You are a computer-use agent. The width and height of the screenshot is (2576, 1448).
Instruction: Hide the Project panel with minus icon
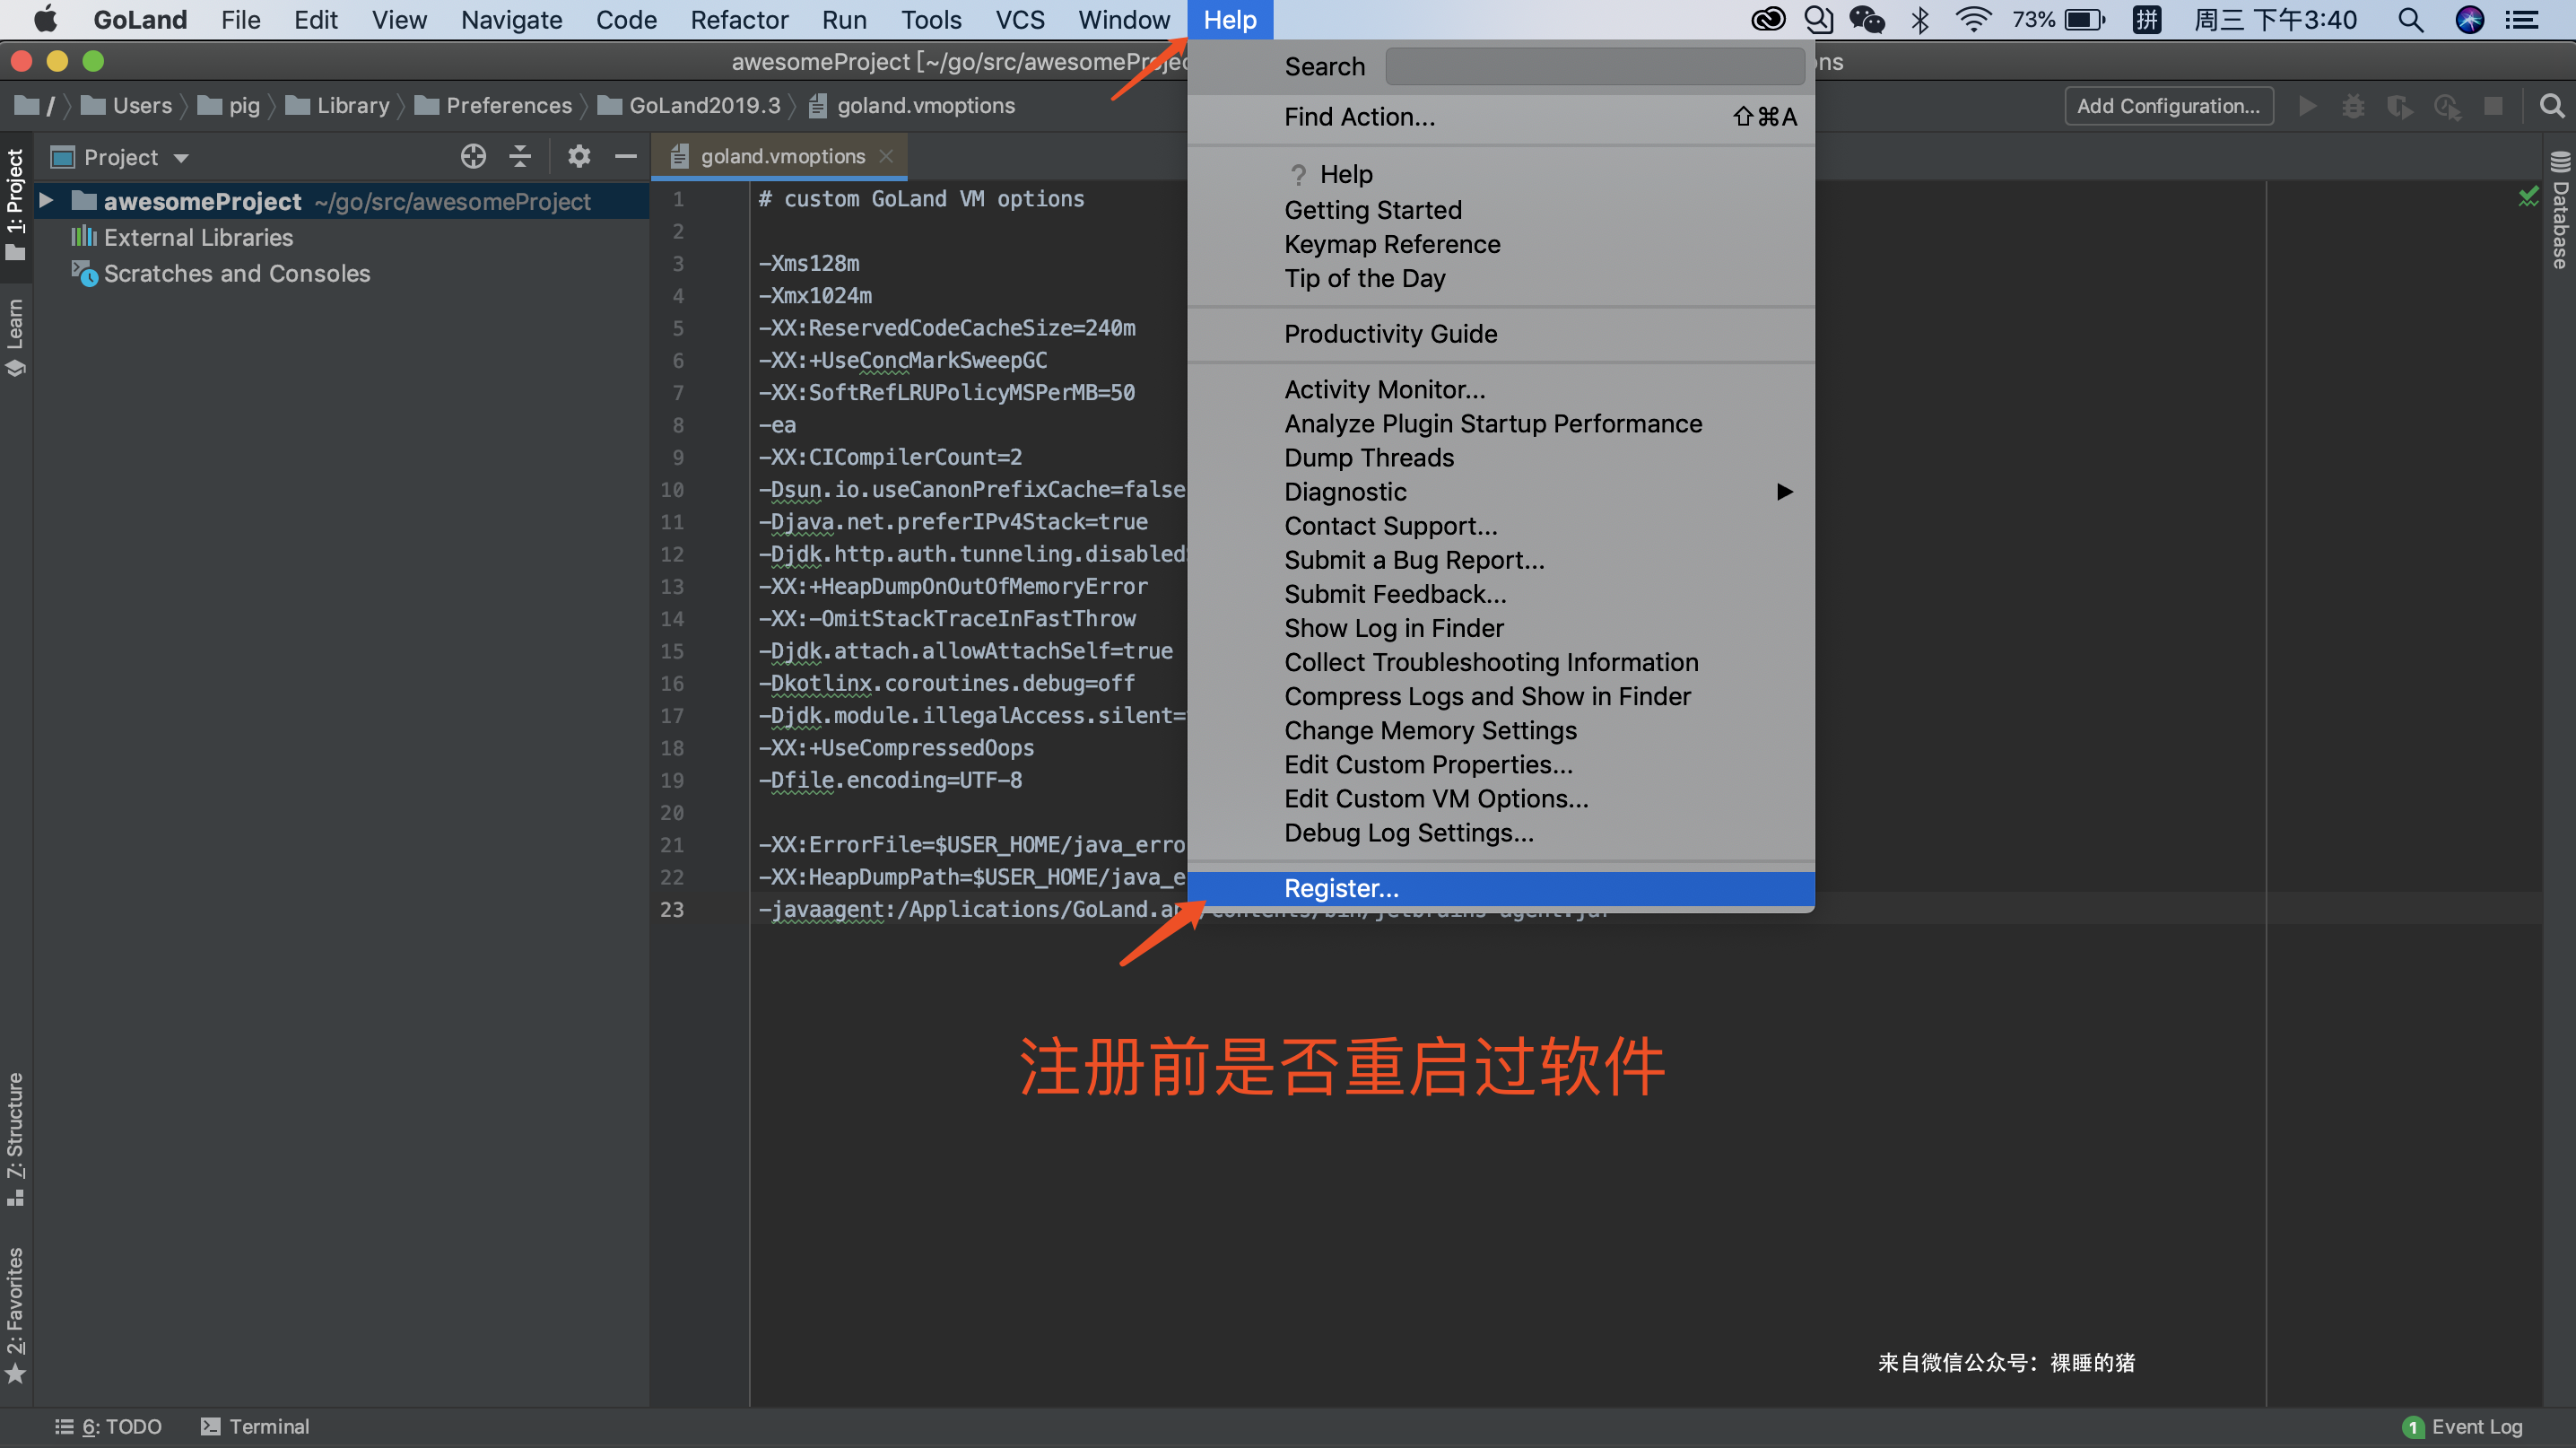(626, 156)
